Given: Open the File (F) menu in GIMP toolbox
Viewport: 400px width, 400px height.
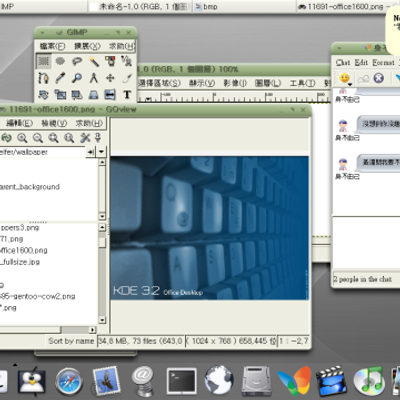Looking at the screenshot, I should (x=53, y=46).
